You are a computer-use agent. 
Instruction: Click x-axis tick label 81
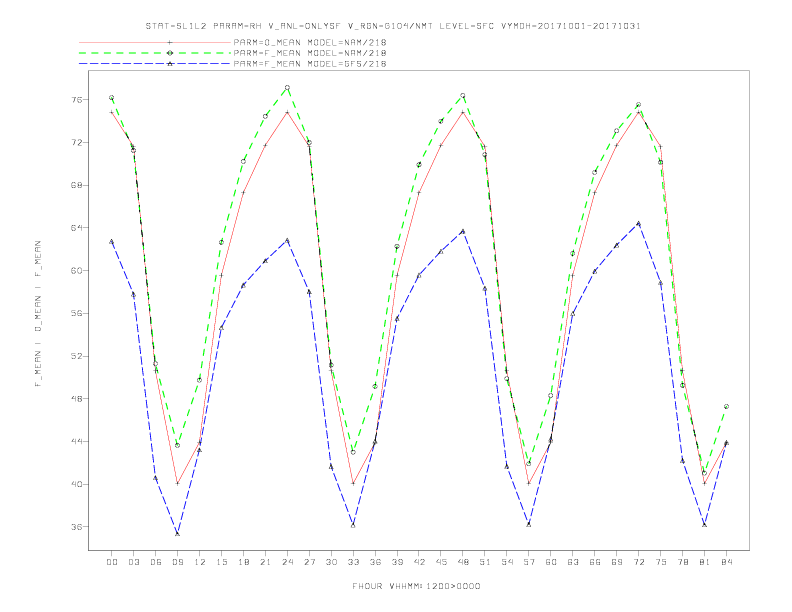click(705, 562)
